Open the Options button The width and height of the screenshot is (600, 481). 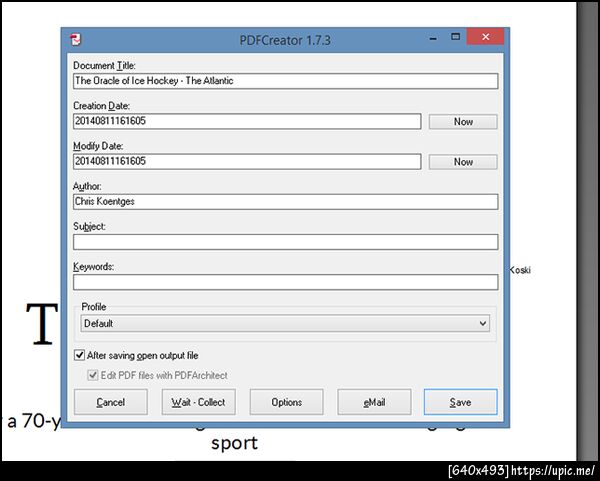coord(287,402)
